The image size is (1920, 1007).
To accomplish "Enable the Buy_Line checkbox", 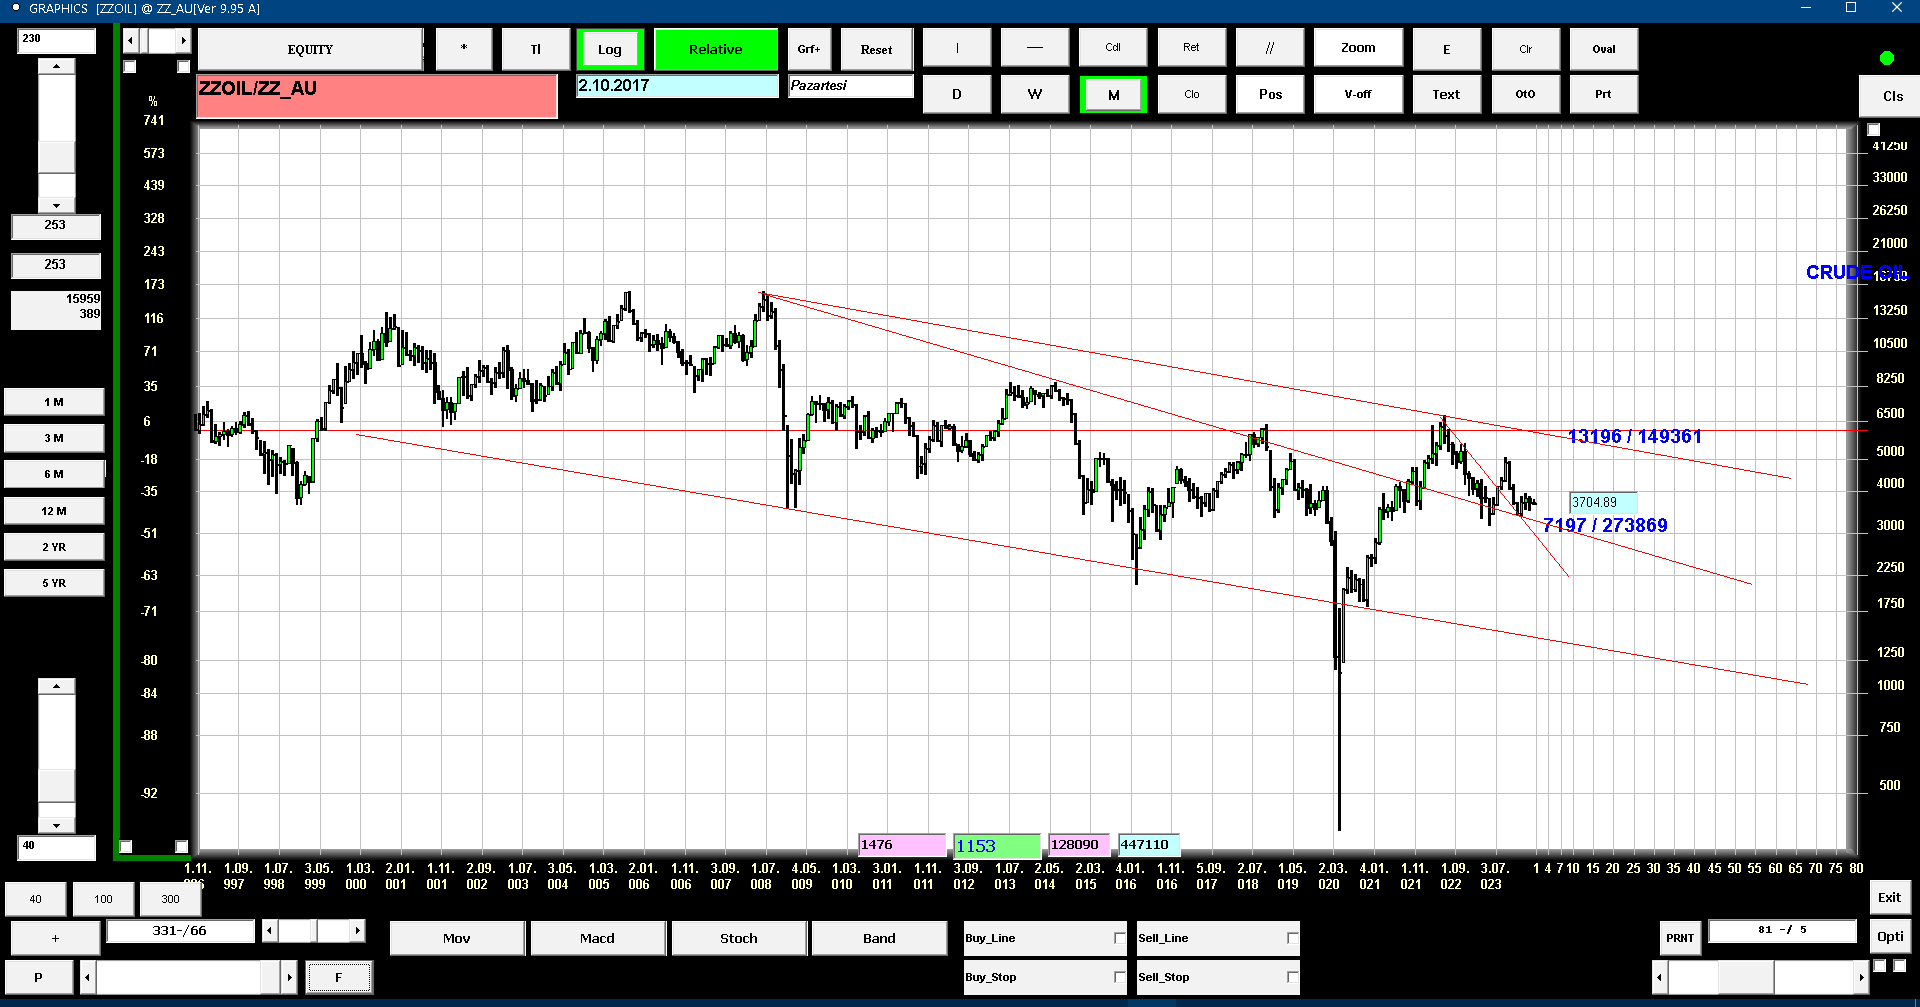I will (1119, 938).
